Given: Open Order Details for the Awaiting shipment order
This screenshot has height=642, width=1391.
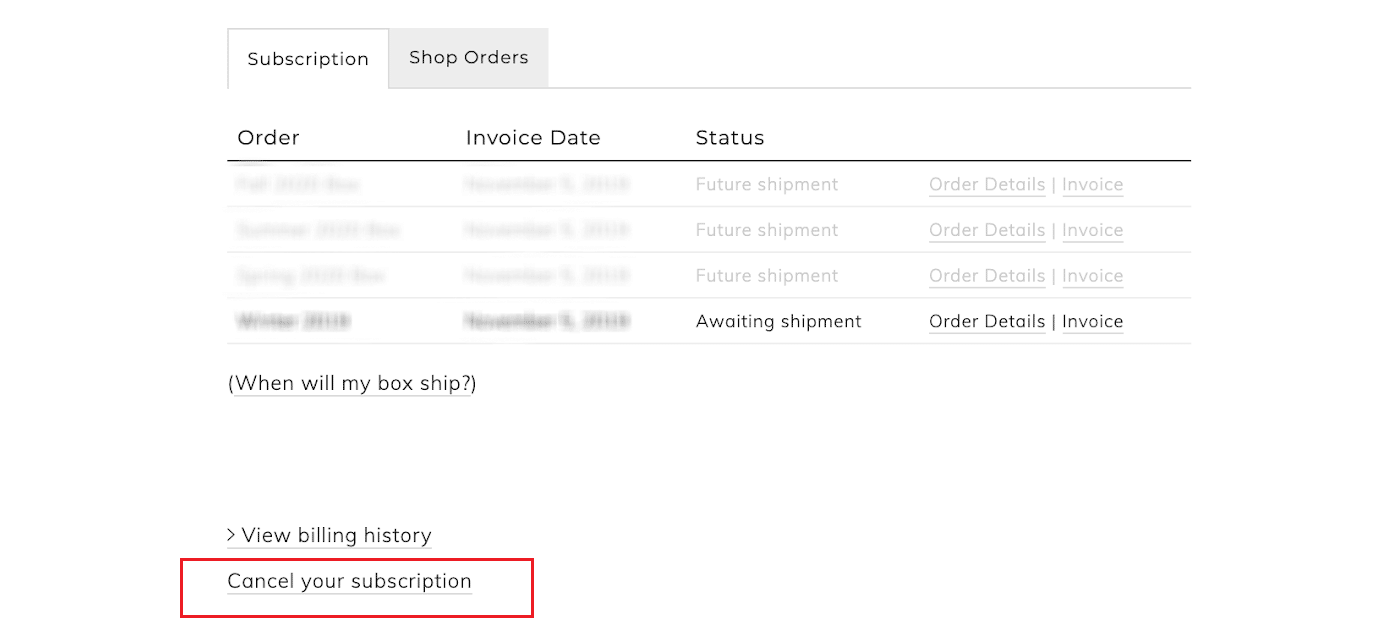Looking at the screenshot, I should coord(987,321).
